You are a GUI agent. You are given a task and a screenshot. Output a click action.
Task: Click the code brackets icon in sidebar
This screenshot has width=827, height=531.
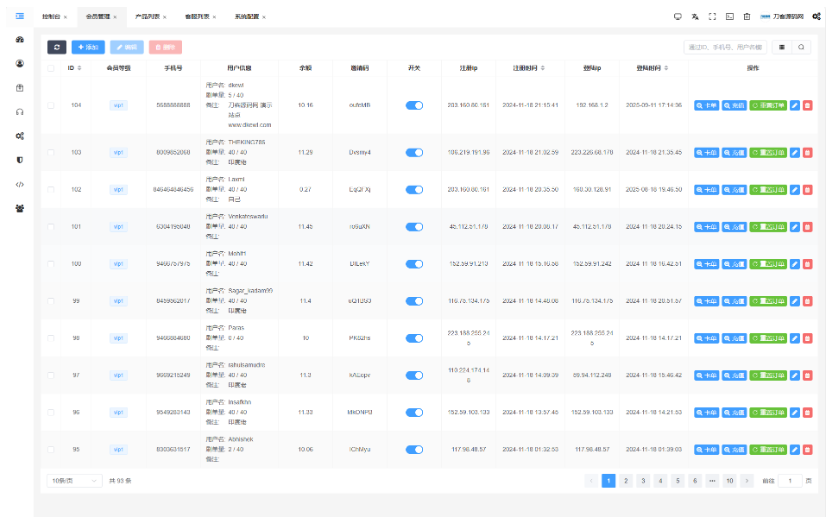click(x=19, y=184)
